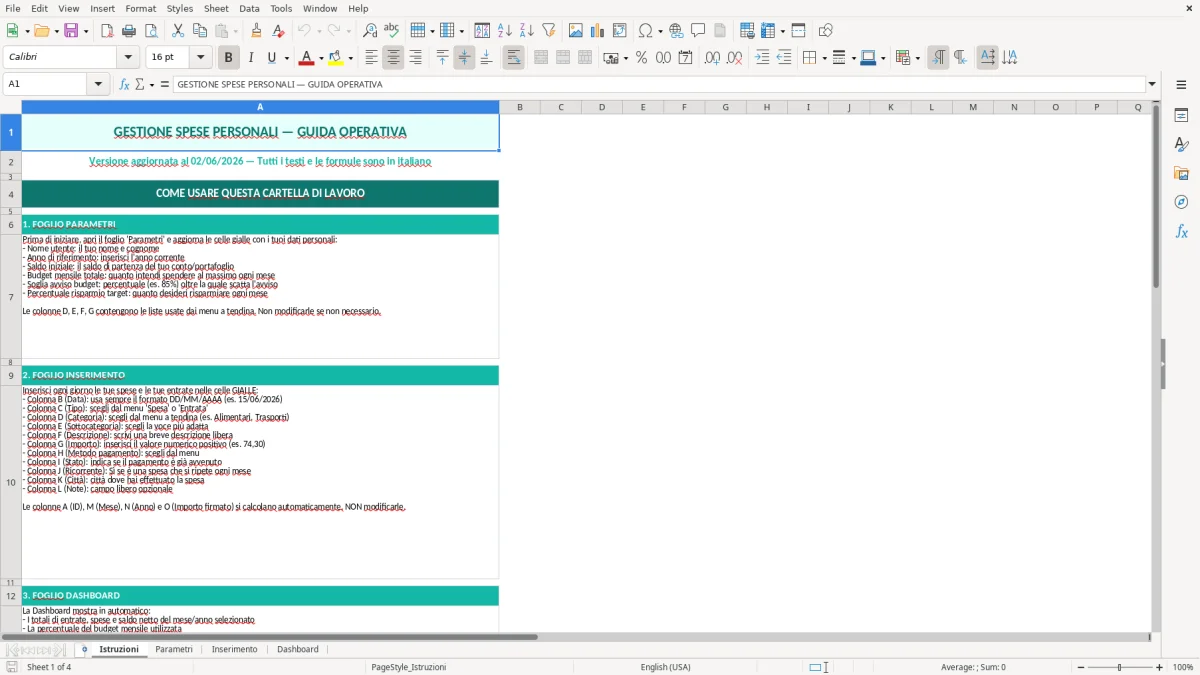
Task: Align cell text right
Action: coord(416,58)
